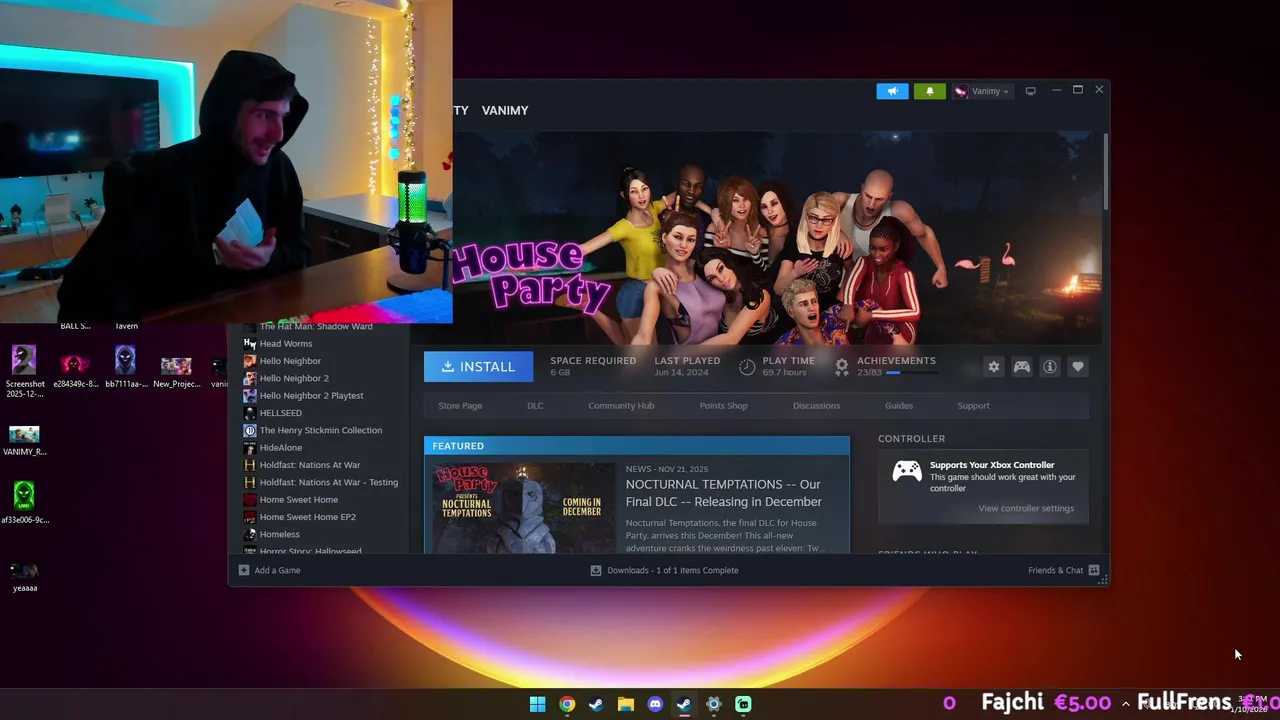
Task: Install House Party with the blue button
Action: [478, 367]
